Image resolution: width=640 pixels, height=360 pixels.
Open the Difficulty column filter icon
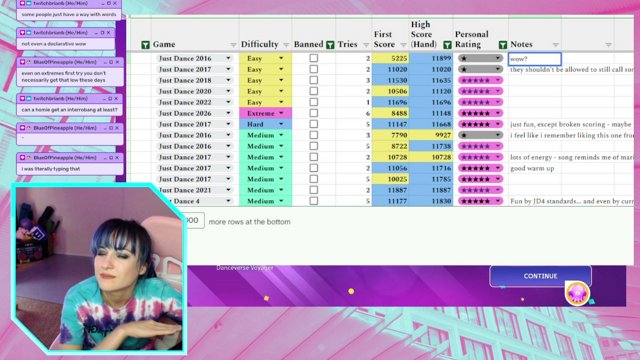(286, 45)
